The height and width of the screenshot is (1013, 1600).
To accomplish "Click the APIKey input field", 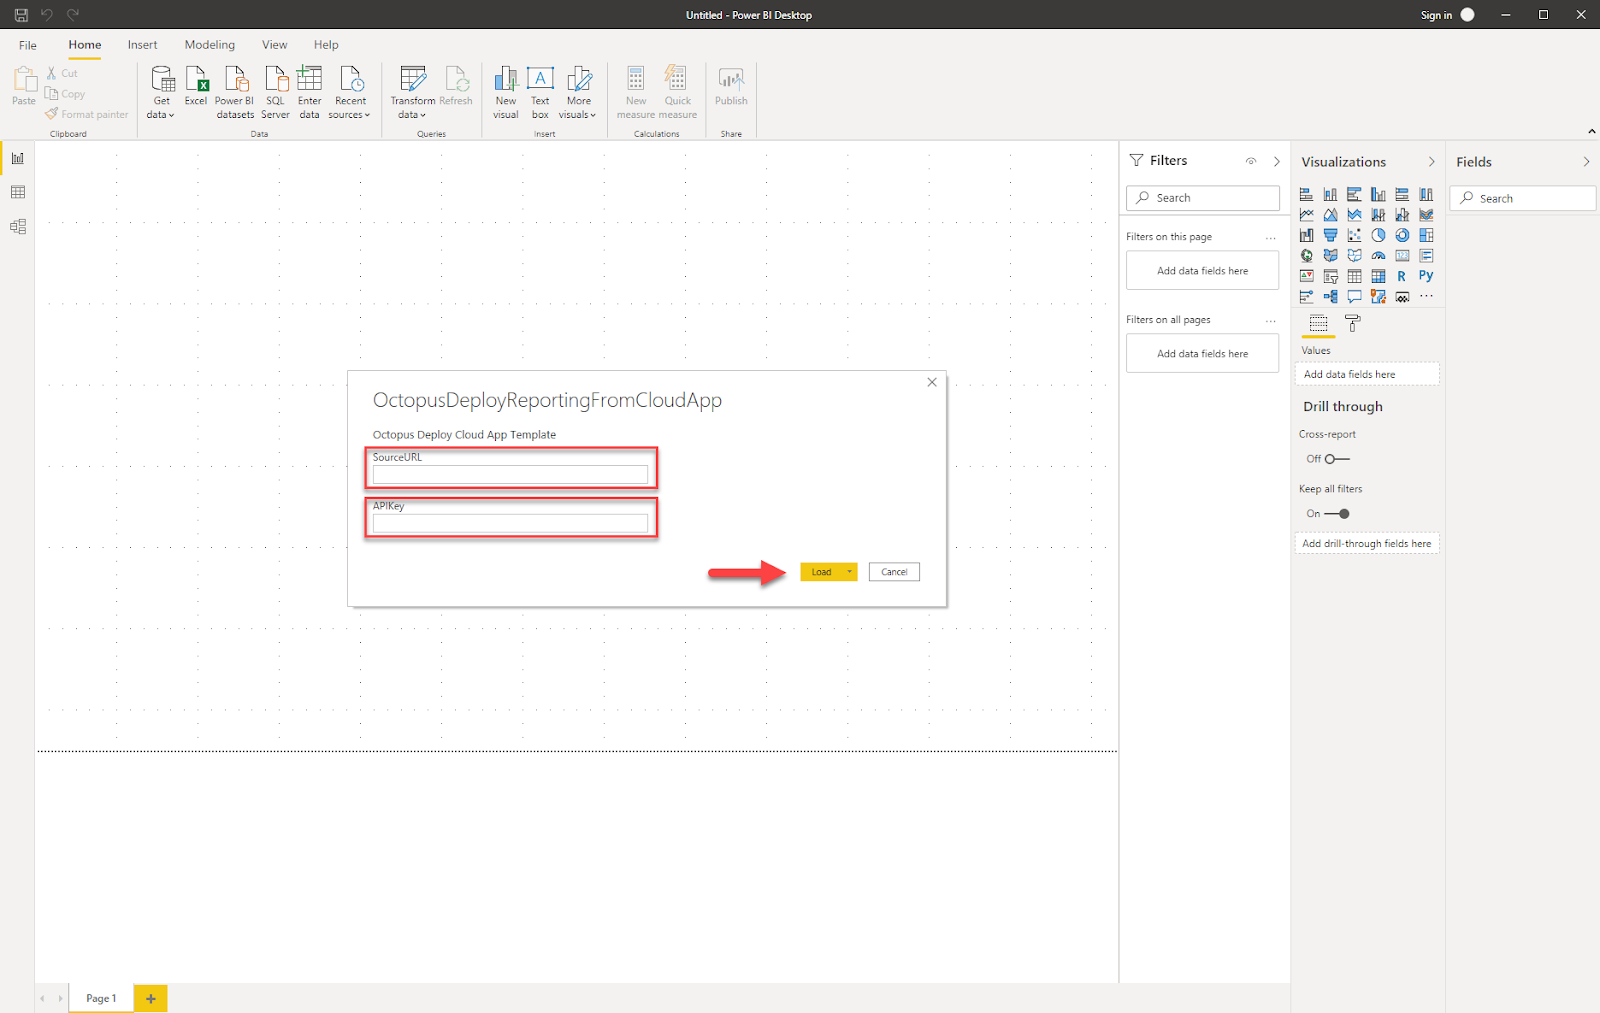I will 510,523.
